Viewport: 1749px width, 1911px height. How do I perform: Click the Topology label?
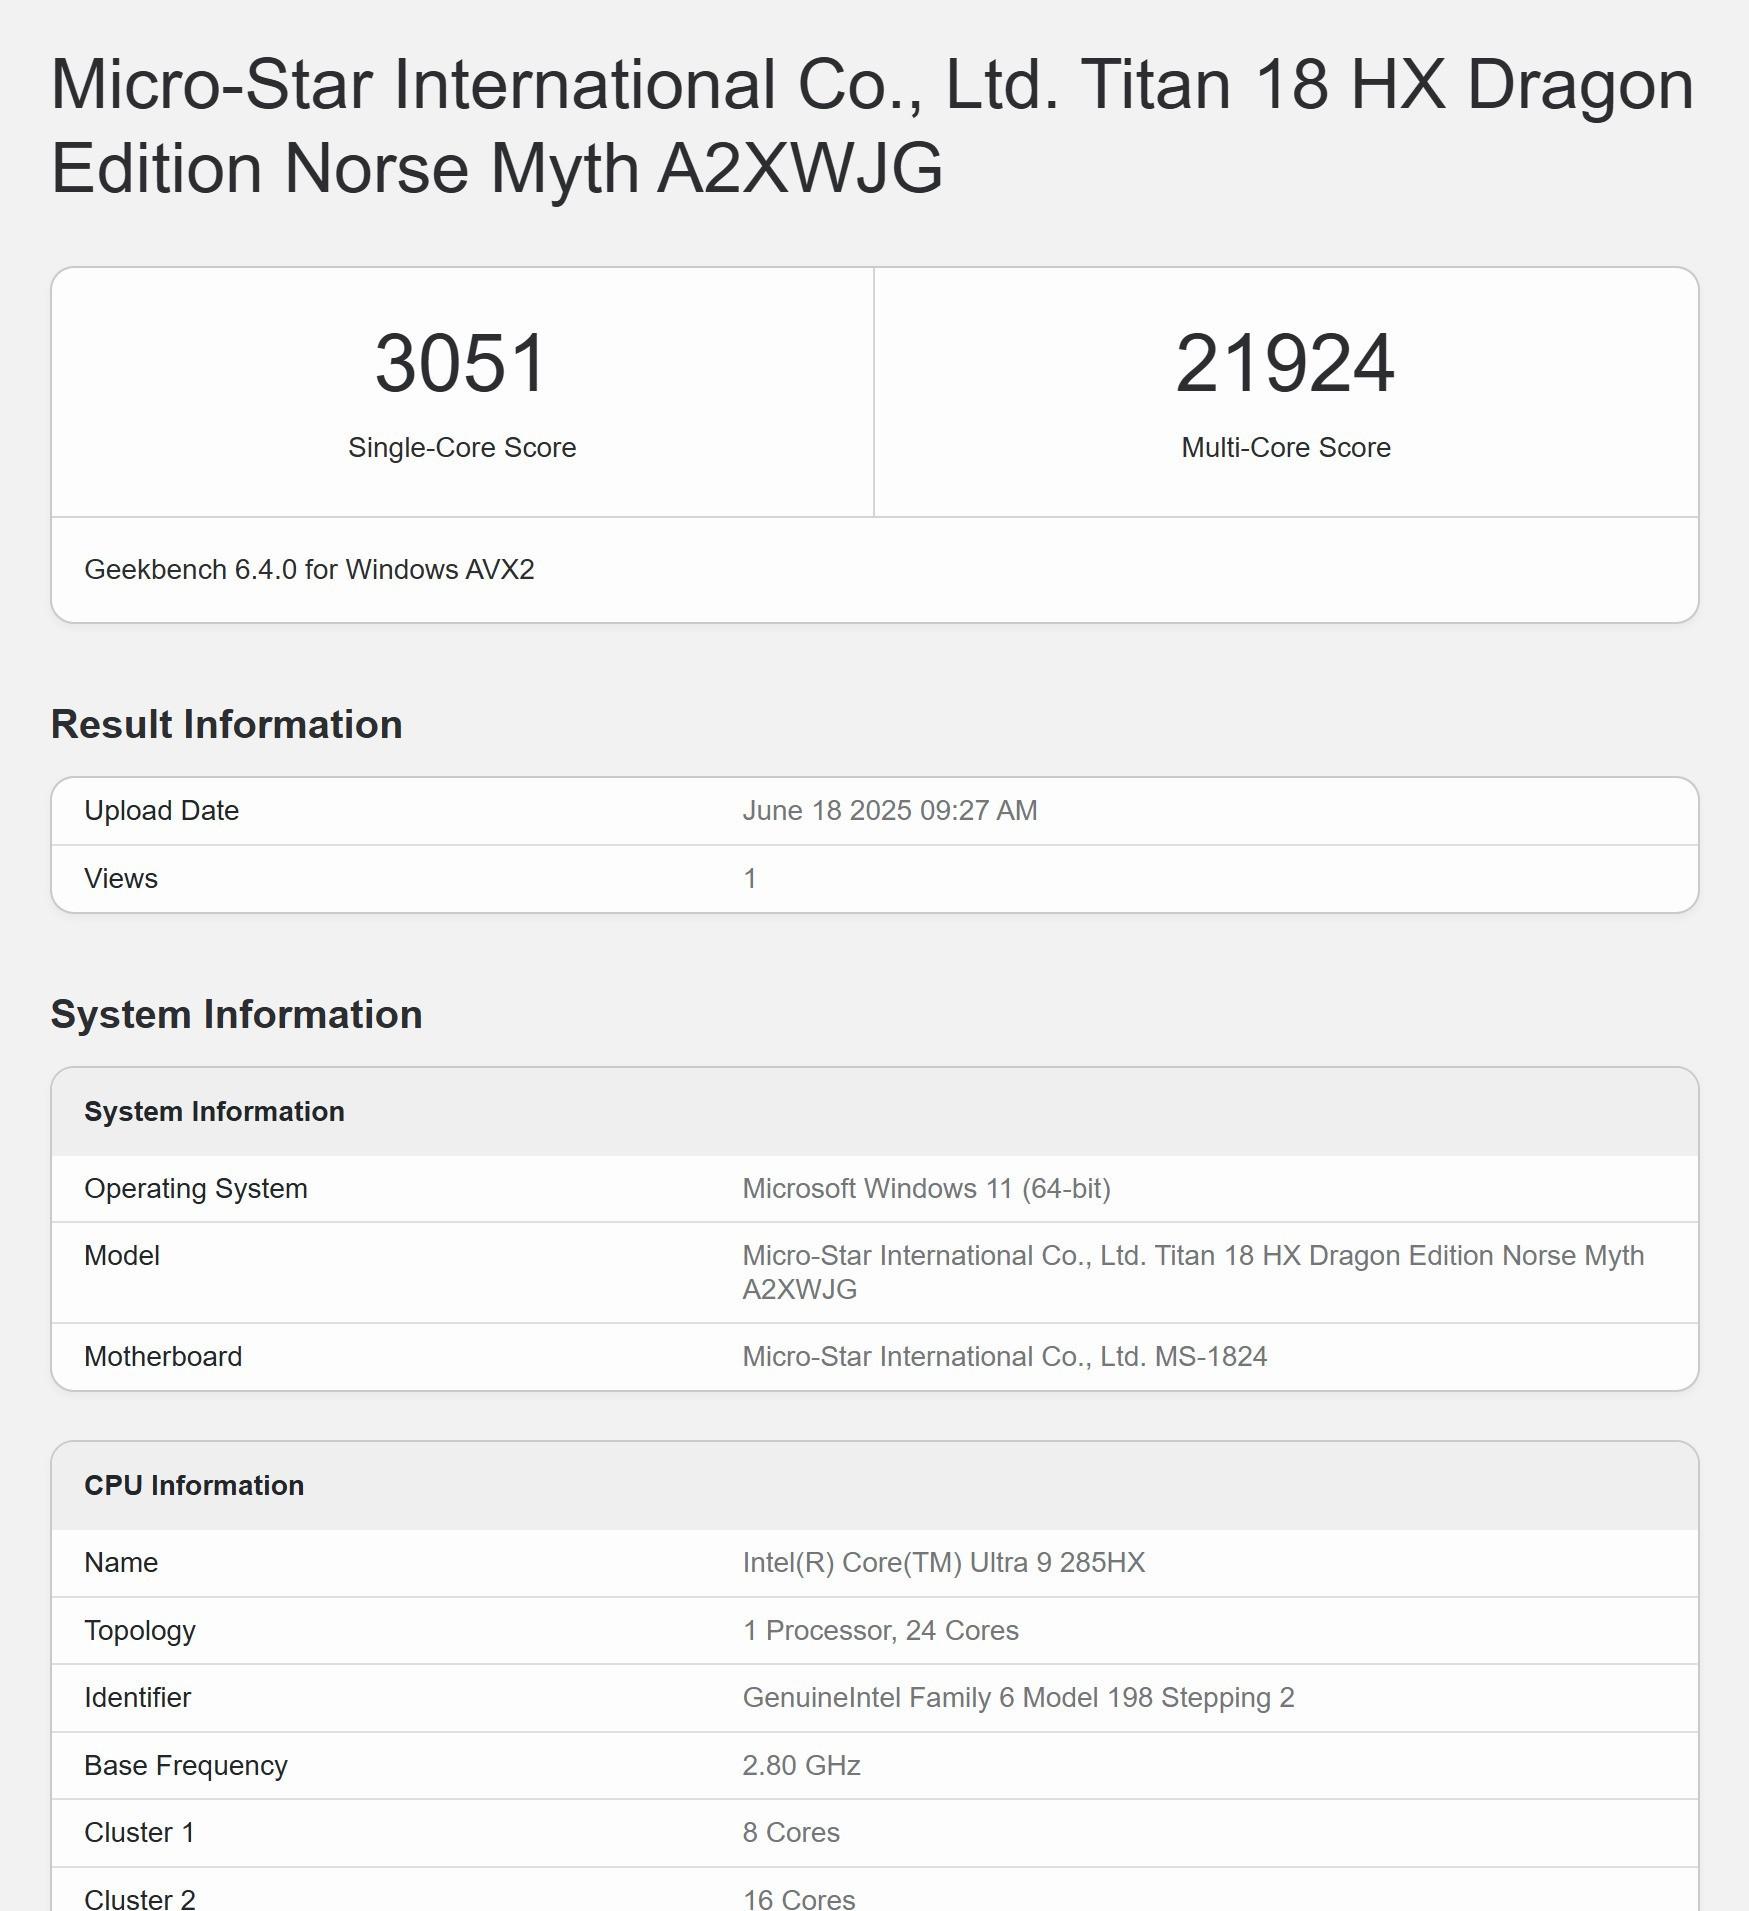pyautogui.click(x=140, y=1631)
